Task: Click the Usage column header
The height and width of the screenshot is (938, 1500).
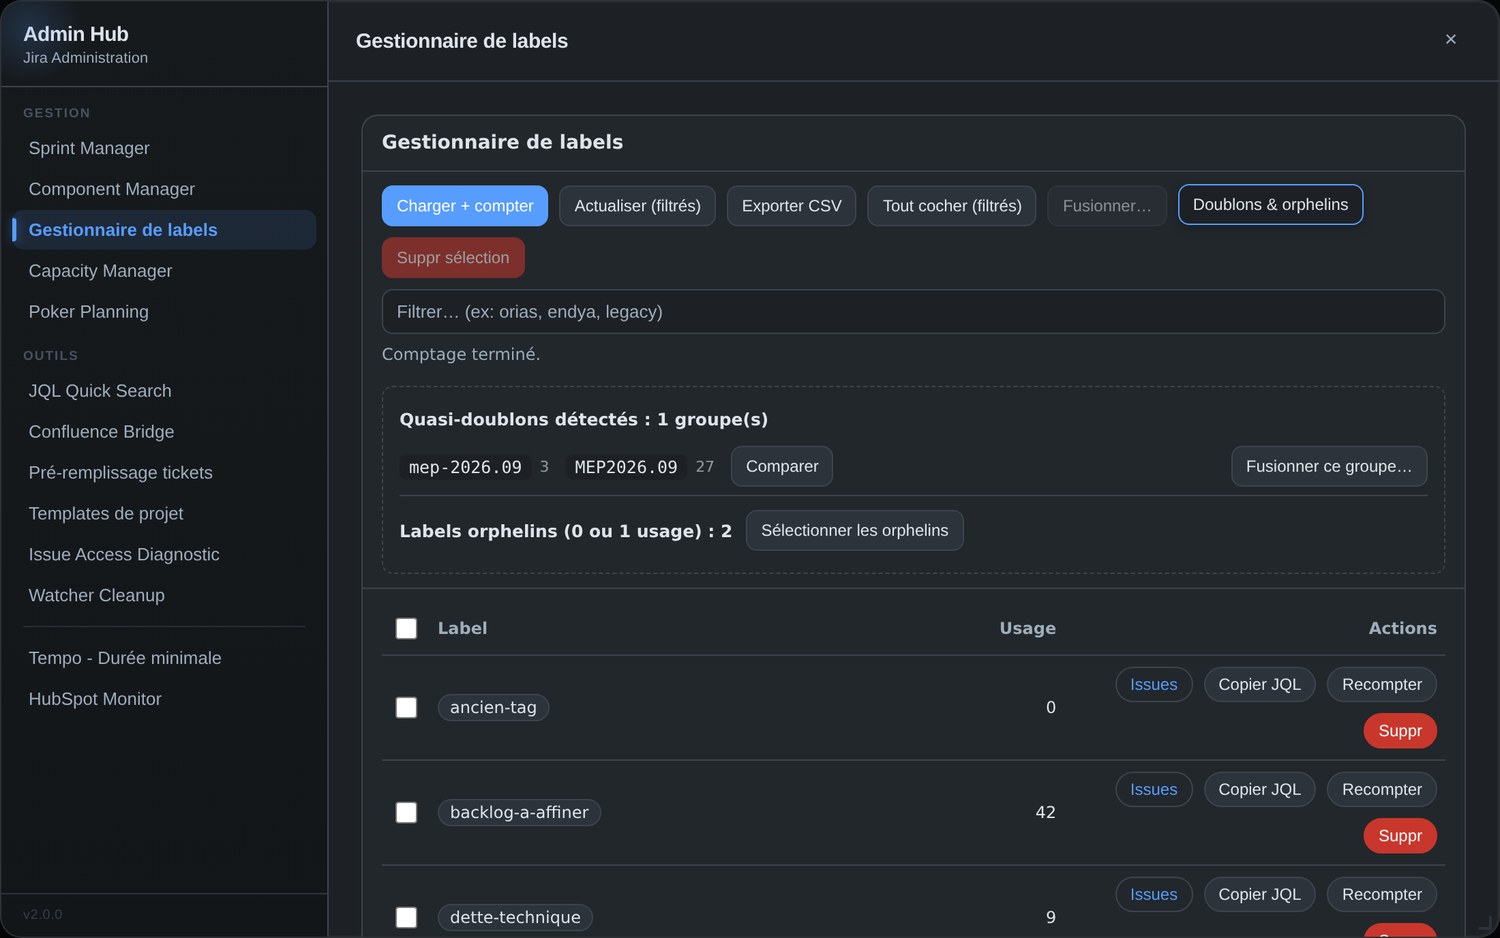Action: [1028, 628]
